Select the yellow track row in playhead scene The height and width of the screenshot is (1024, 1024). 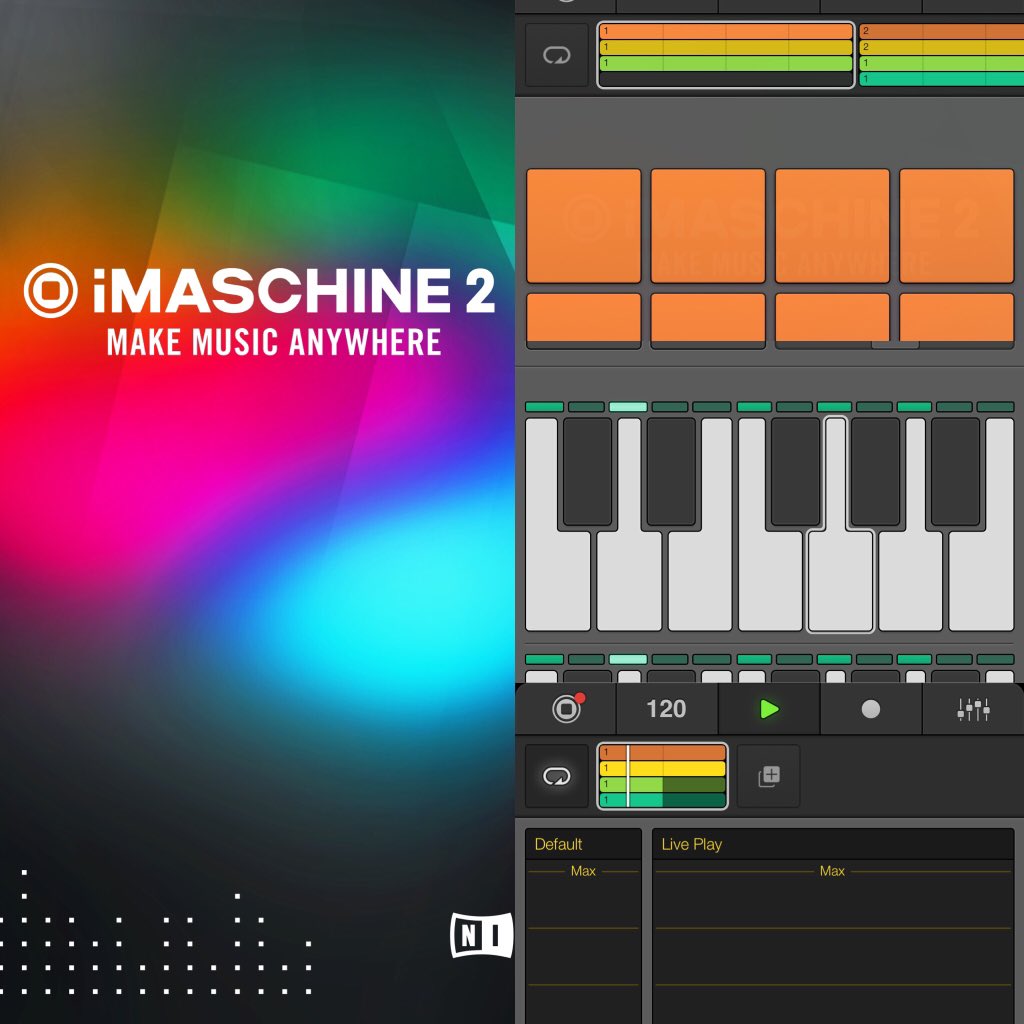pyautogui.click(x=662, y=768)
